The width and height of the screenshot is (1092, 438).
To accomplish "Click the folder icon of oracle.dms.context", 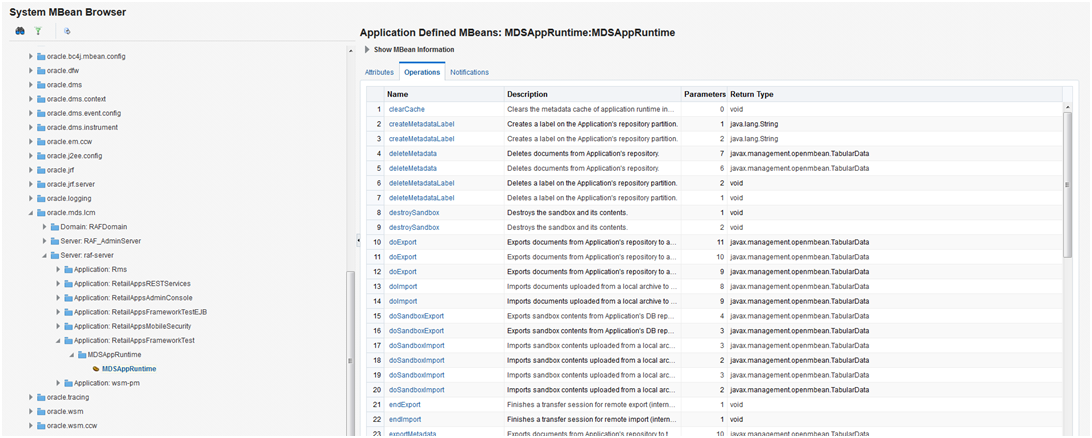I will click(x=41, y=99).
